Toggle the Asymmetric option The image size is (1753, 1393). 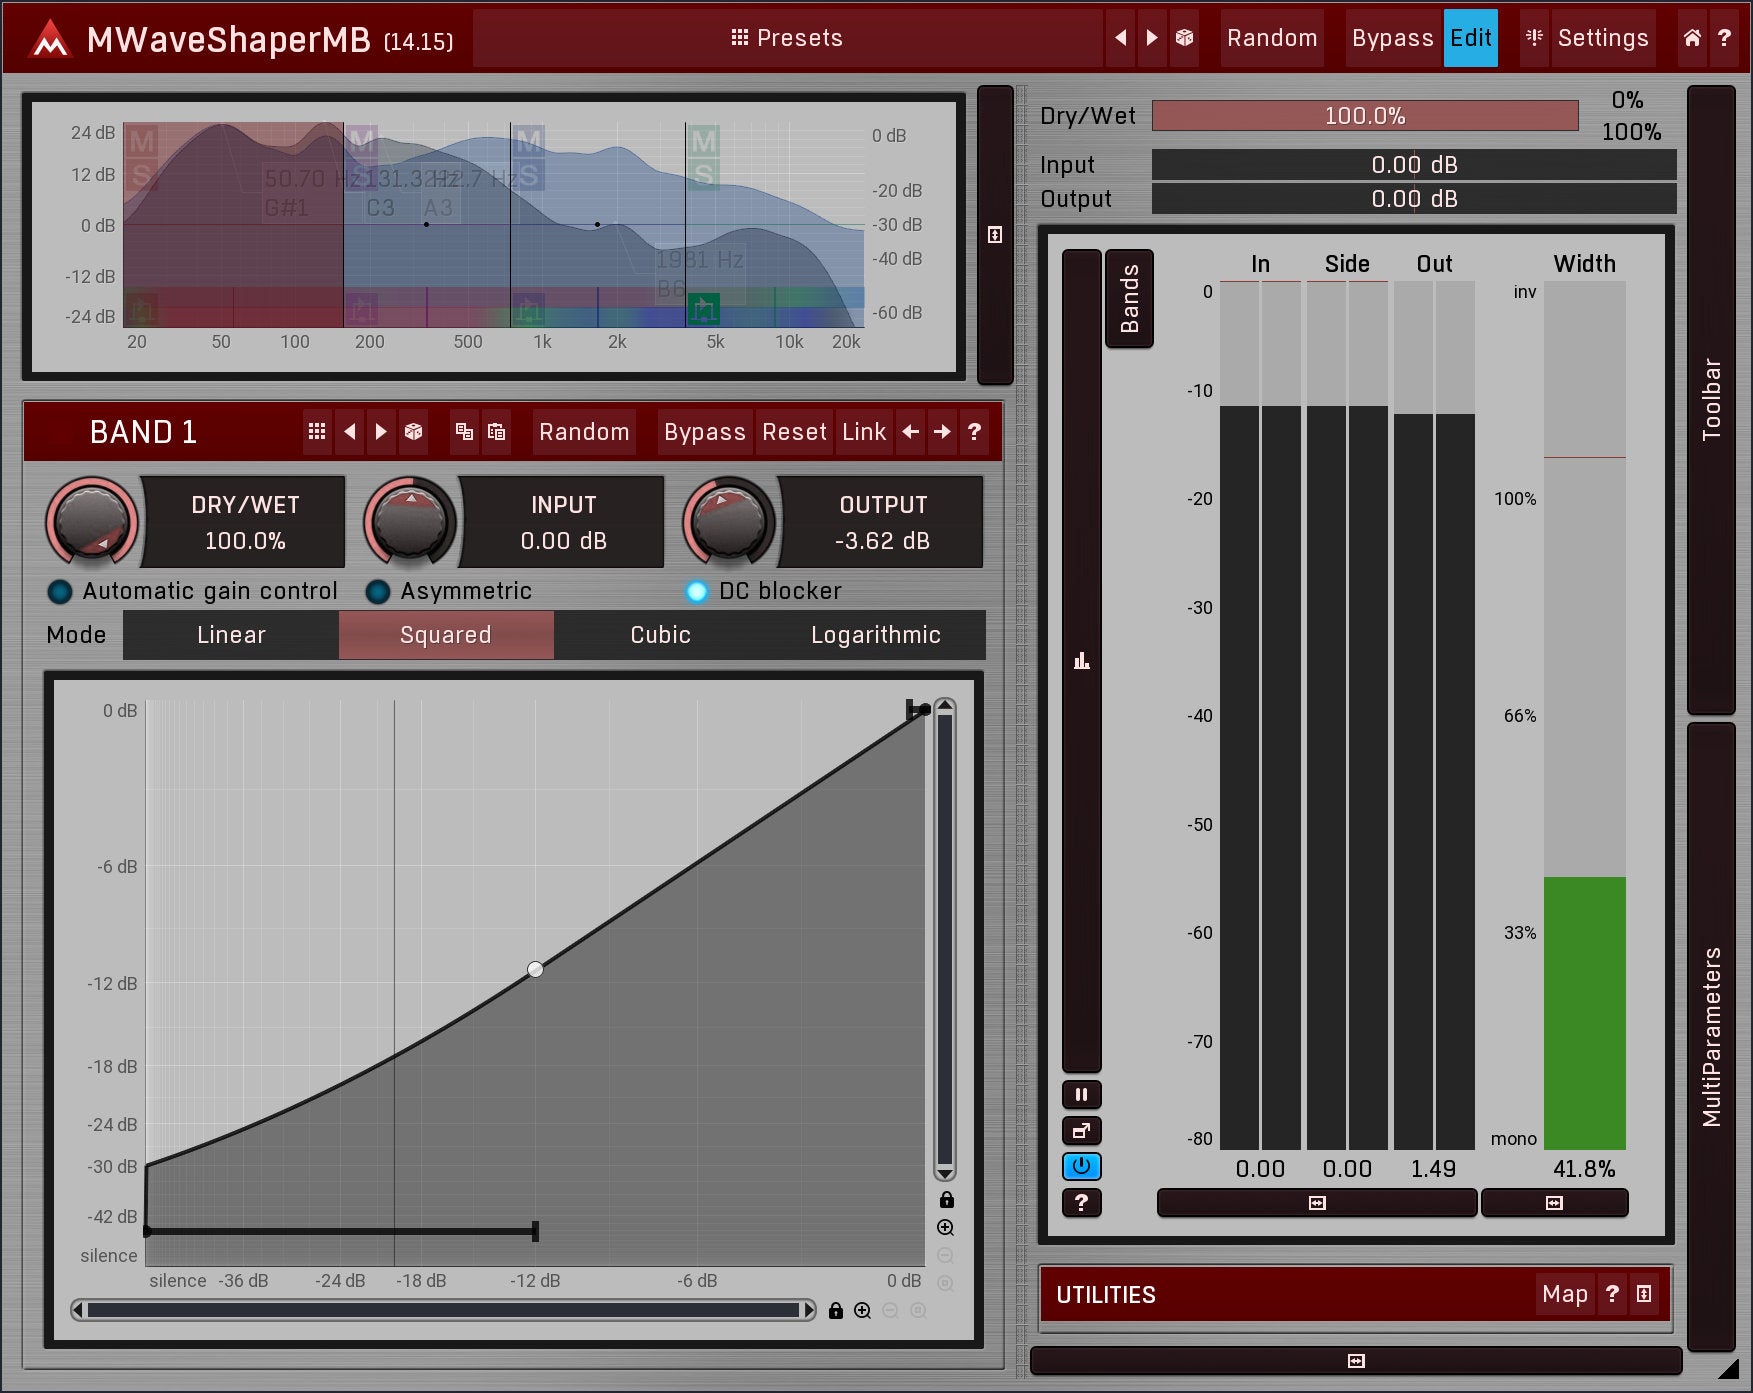[378, 592]
